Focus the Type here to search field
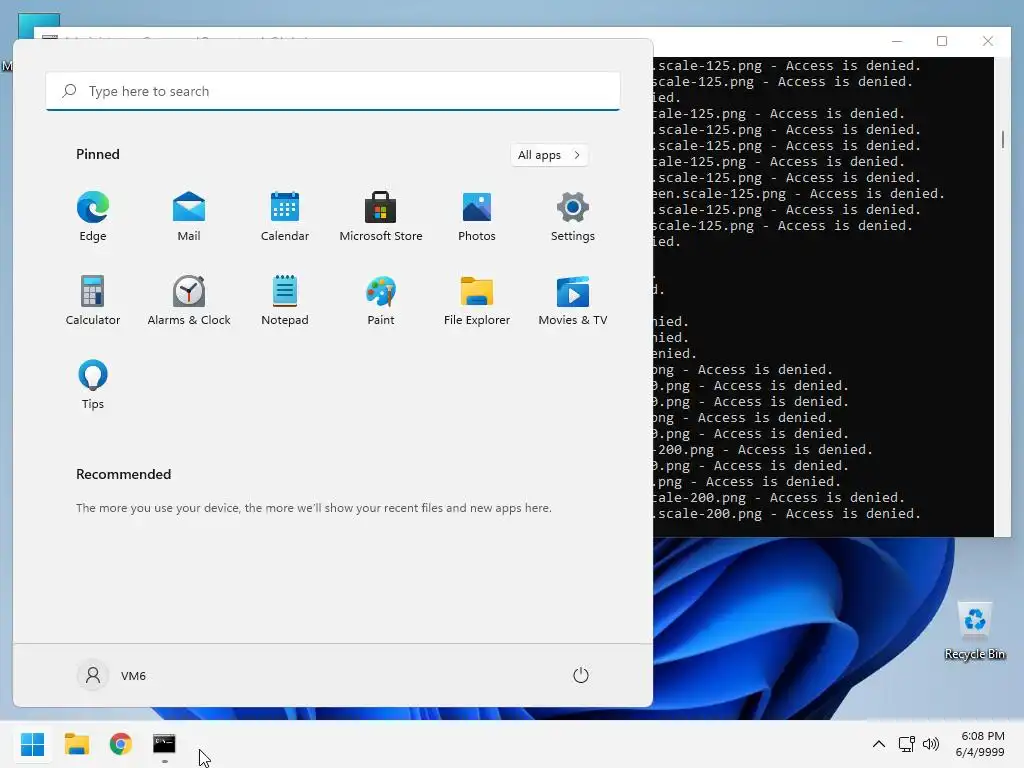The image size is (1024, 768). [x=333, y=91]
